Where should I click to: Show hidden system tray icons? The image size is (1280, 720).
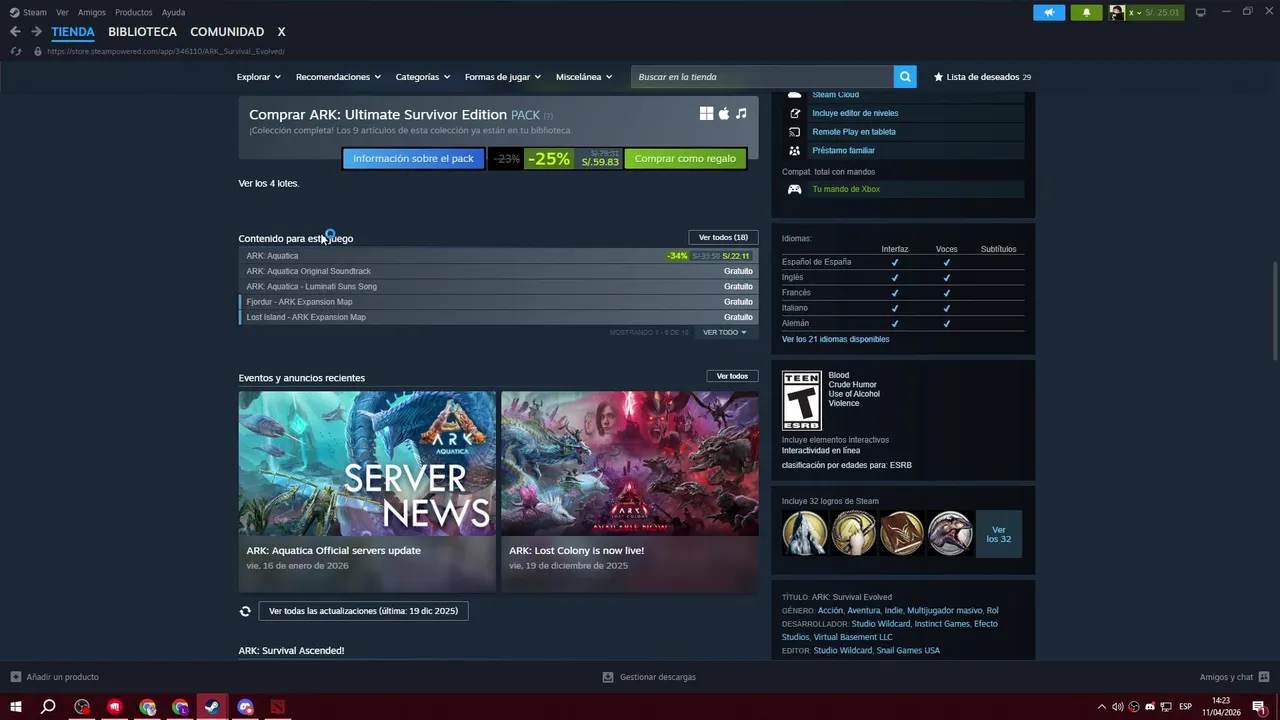[1102, 707]
